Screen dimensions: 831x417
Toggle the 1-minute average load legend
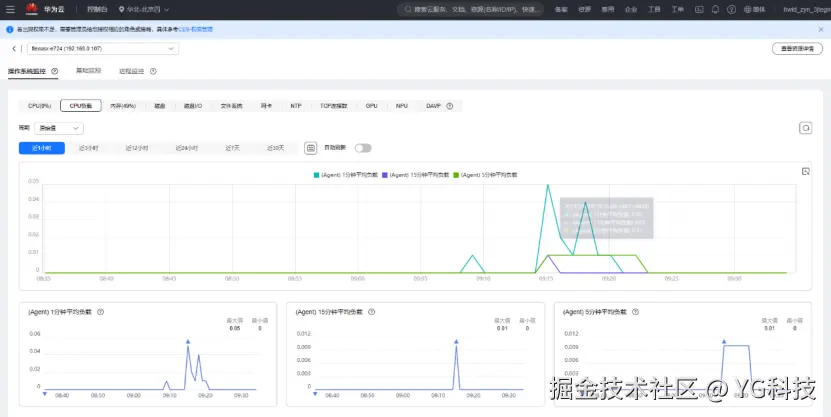coord(346,175)
